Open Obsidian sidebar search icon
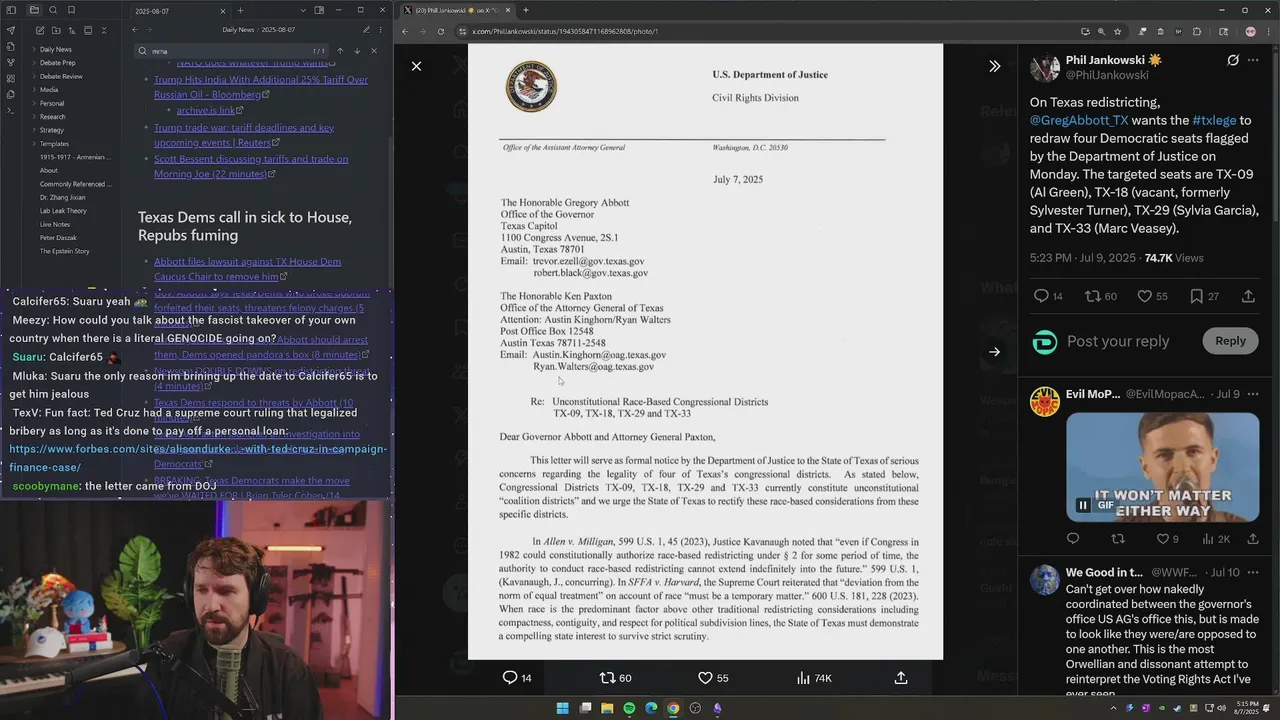This screenshot has width=1280, height=720. coord(53,10)
